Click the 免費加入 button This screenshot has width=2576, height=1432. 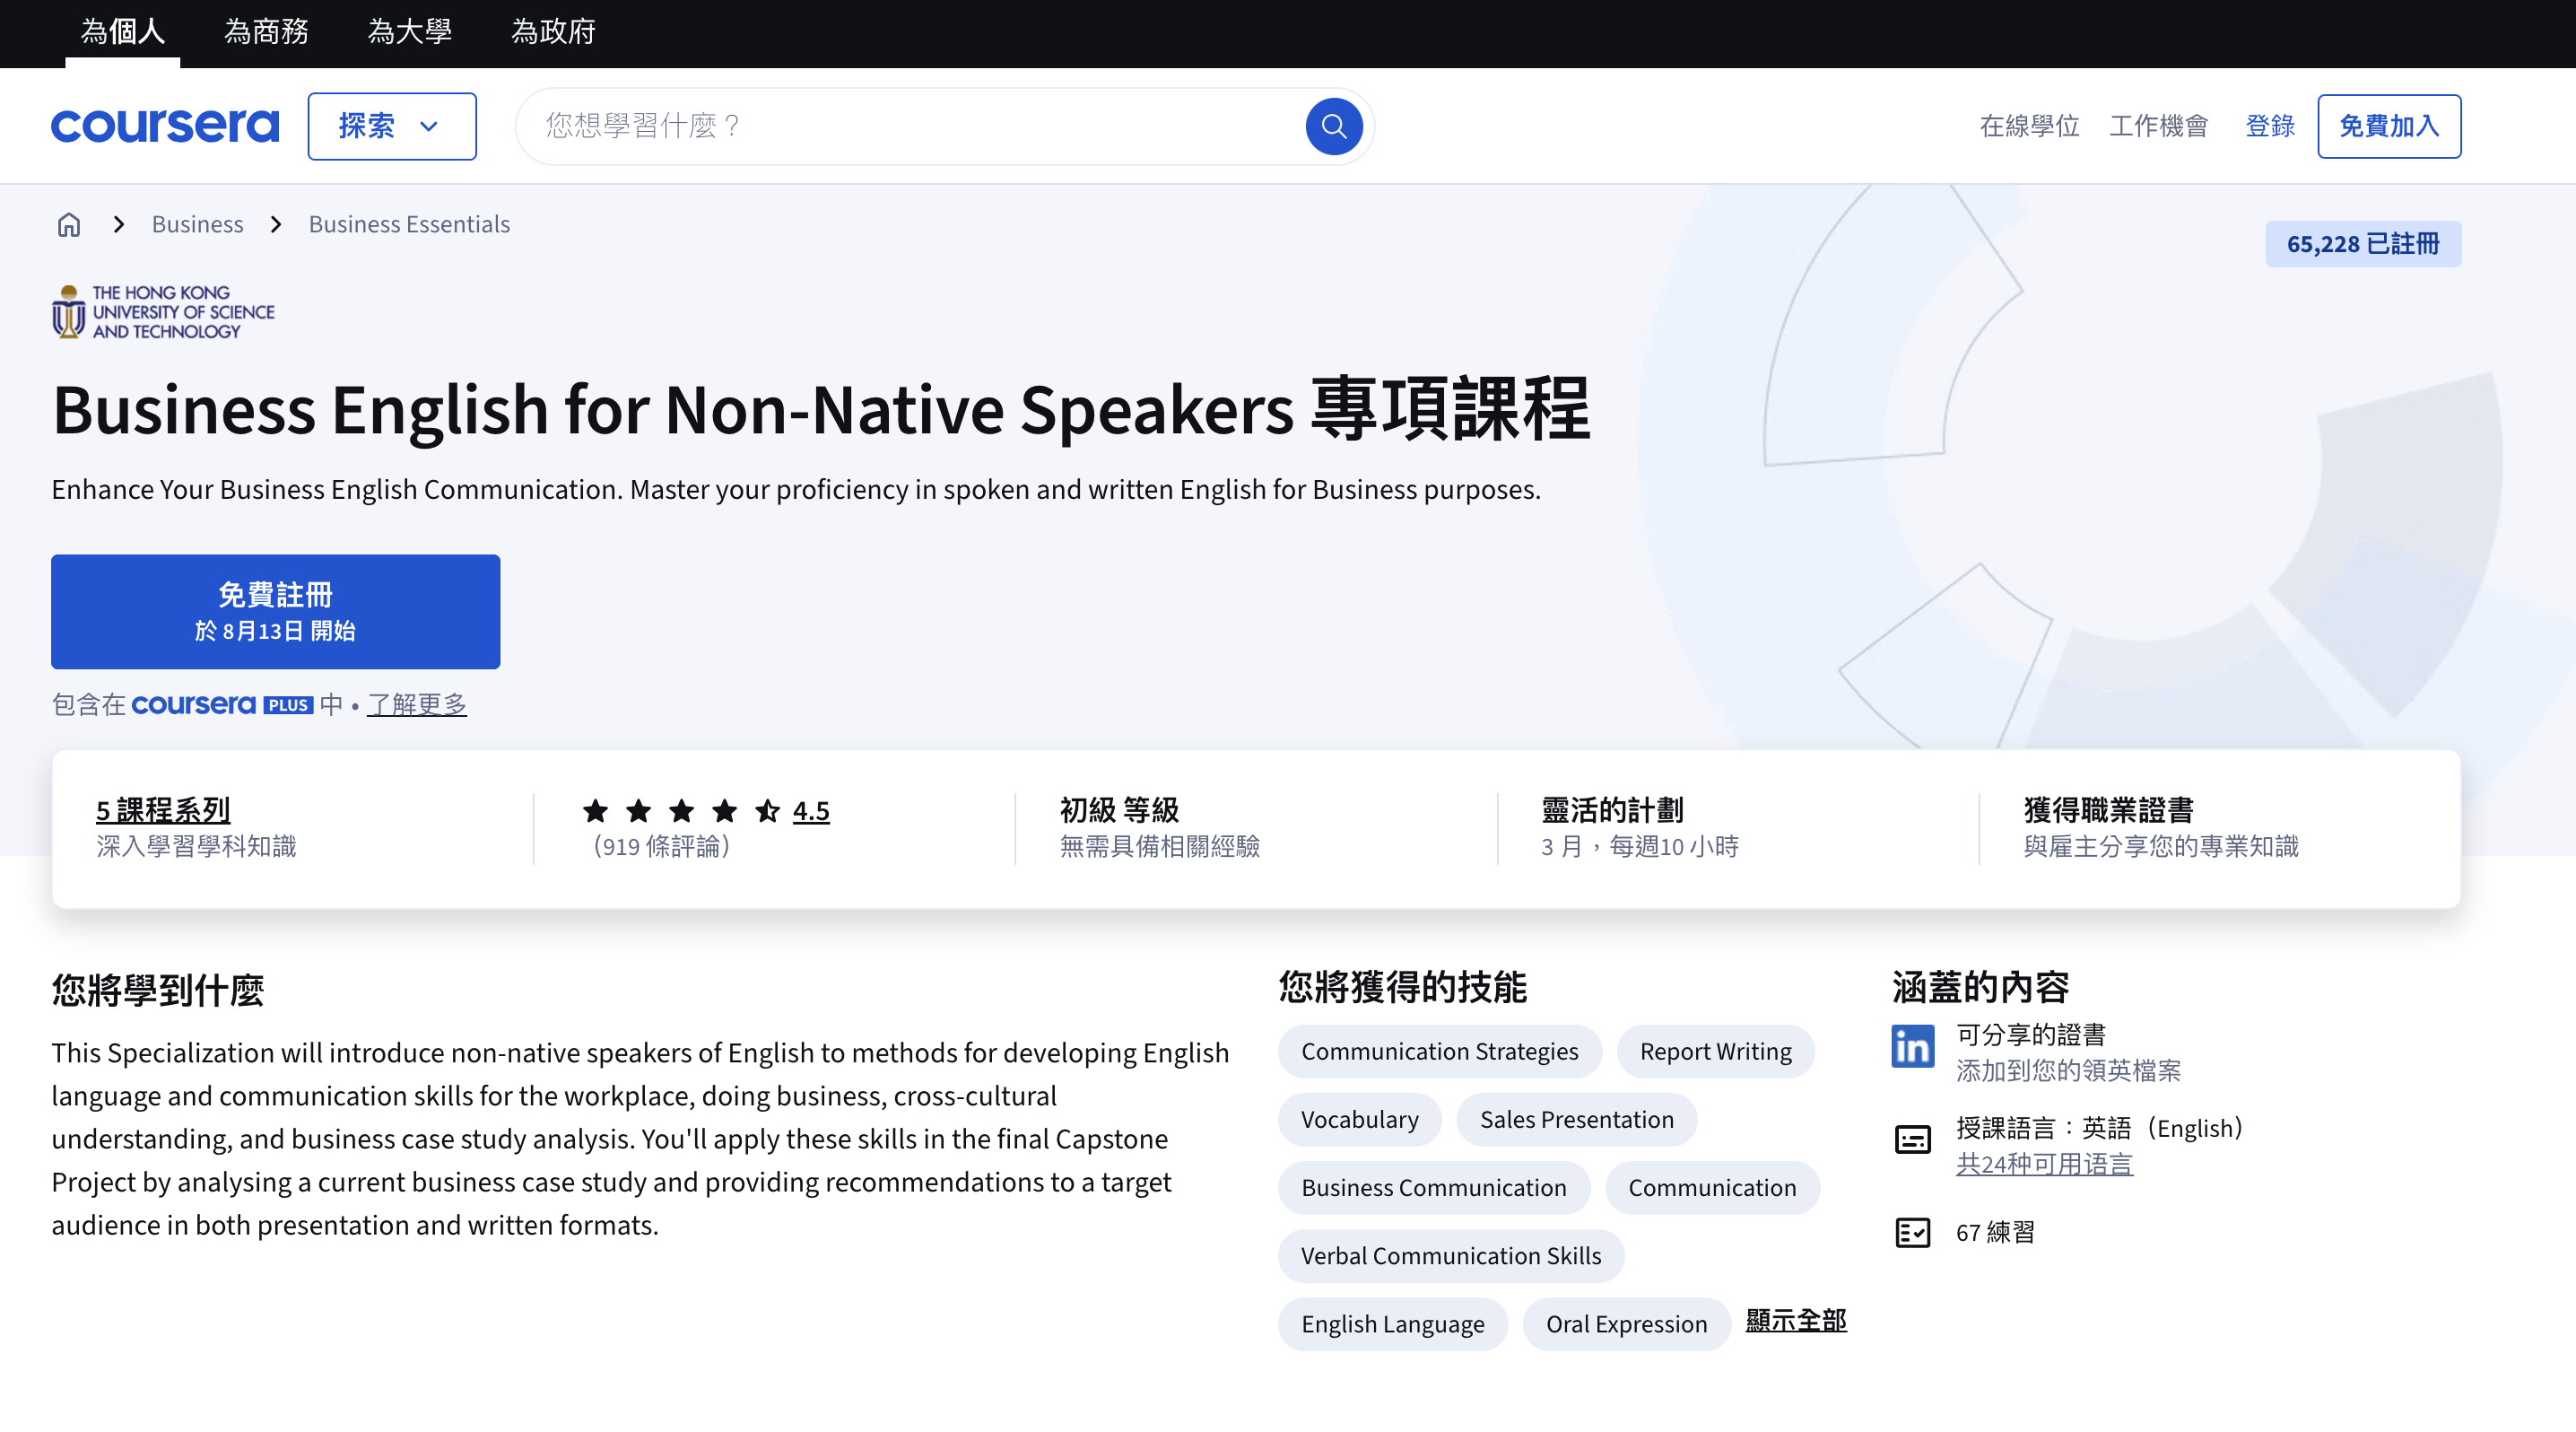click(2389, 126)
